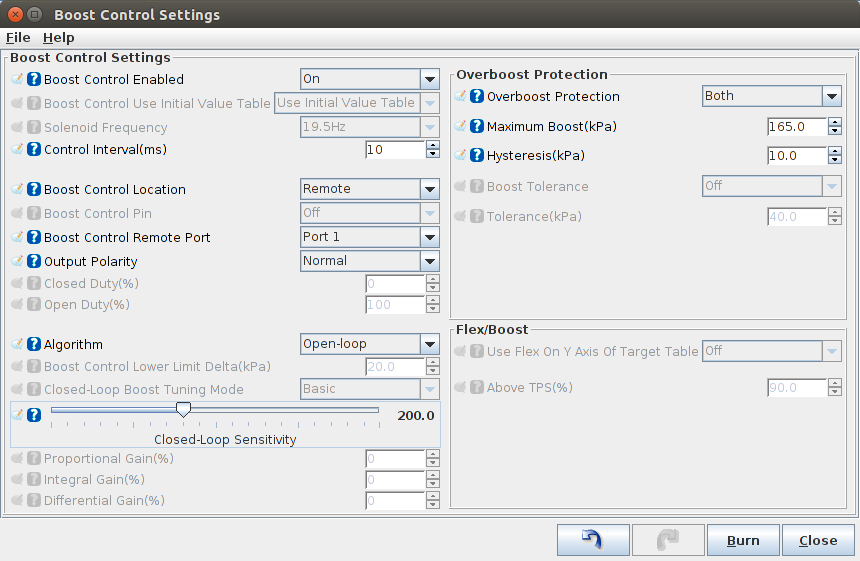Click help icon for Boost Control Enabled
Image resolution: width=860 pixels, height=561 pixels.
pyautogui.click(x=34, y=80)
